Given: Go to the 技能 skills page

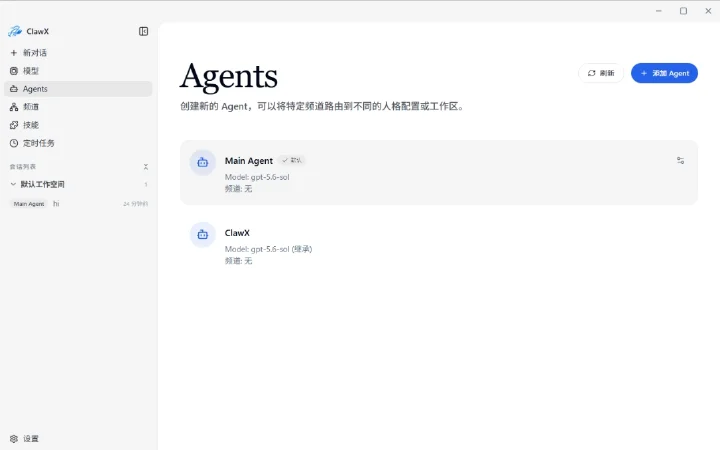Looking at the screenshot, I should click(x=78, y=125).
